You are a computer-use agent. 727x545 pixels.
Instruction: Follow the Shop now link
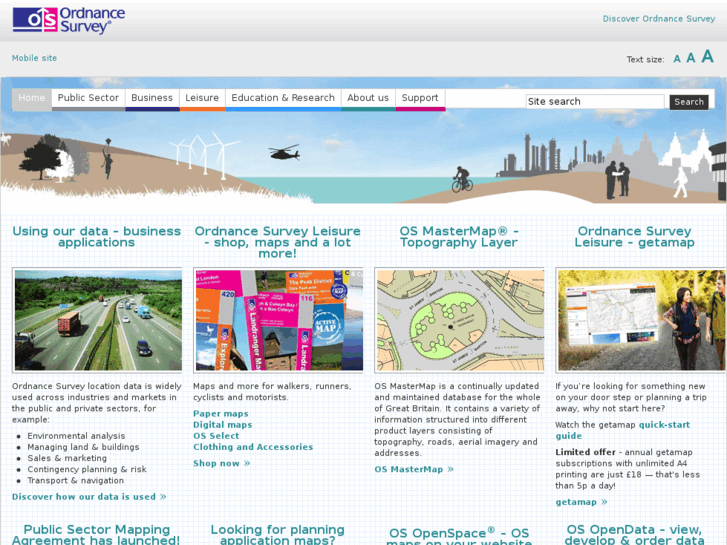point(222,463)
